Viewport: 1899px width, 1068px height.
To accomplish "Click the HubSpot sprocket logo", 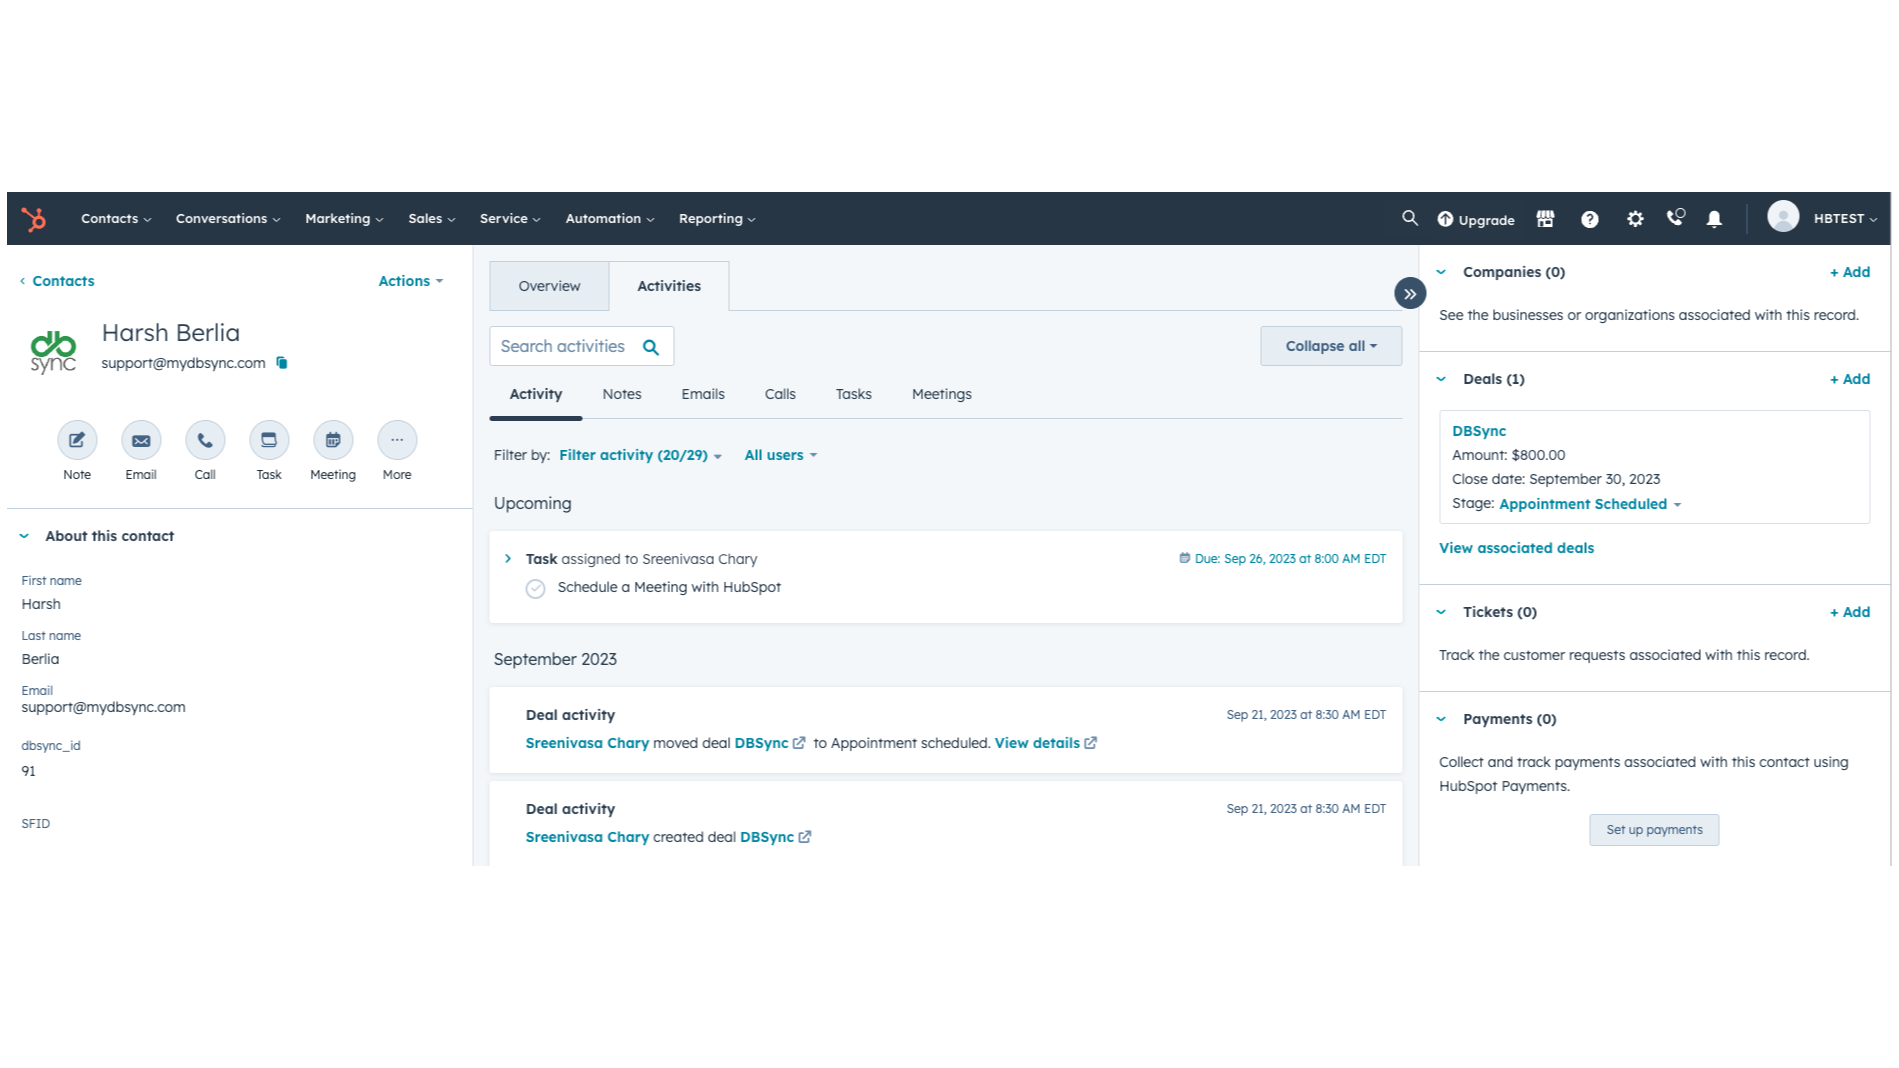I will click(x=34, y=219).
